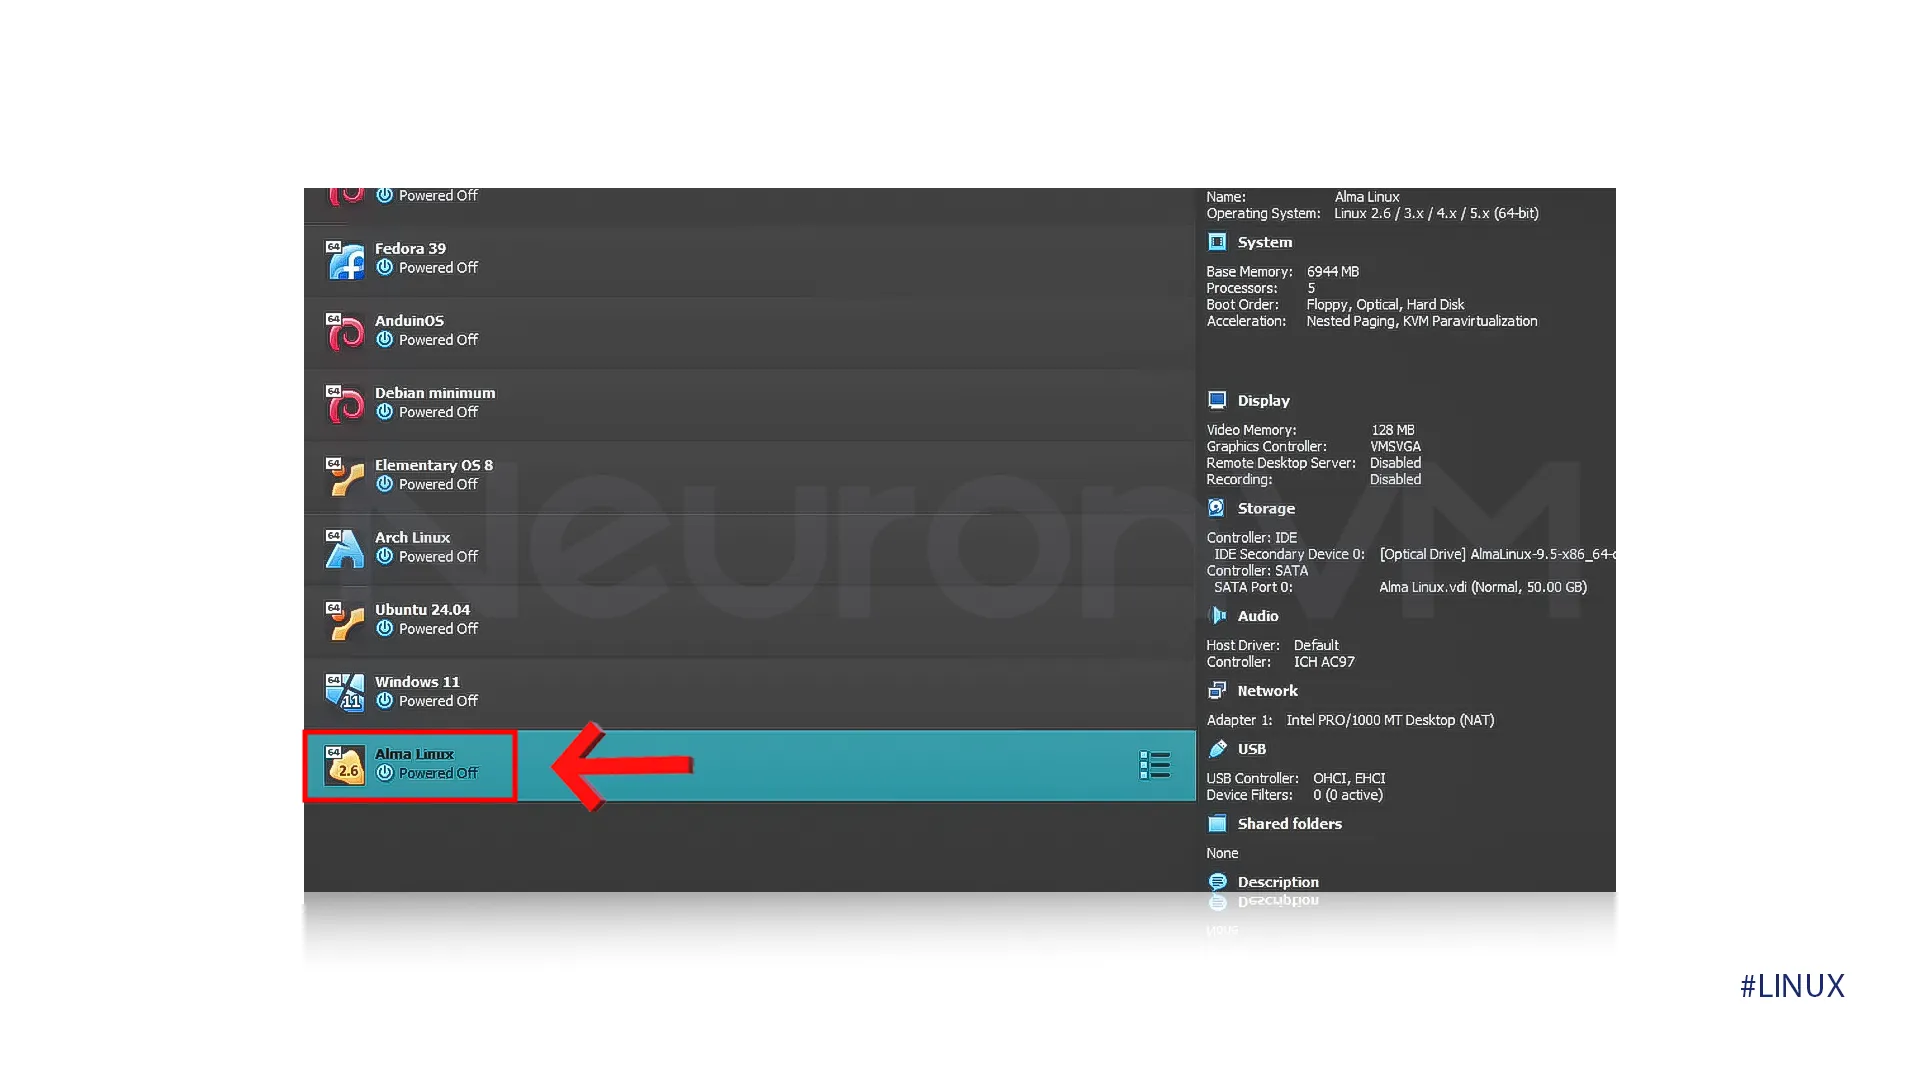Viewport: 1920px width, 1080px height.
Task: Select the Ubuntu 24.04 machine name
Action: click(x=422, y=609)
